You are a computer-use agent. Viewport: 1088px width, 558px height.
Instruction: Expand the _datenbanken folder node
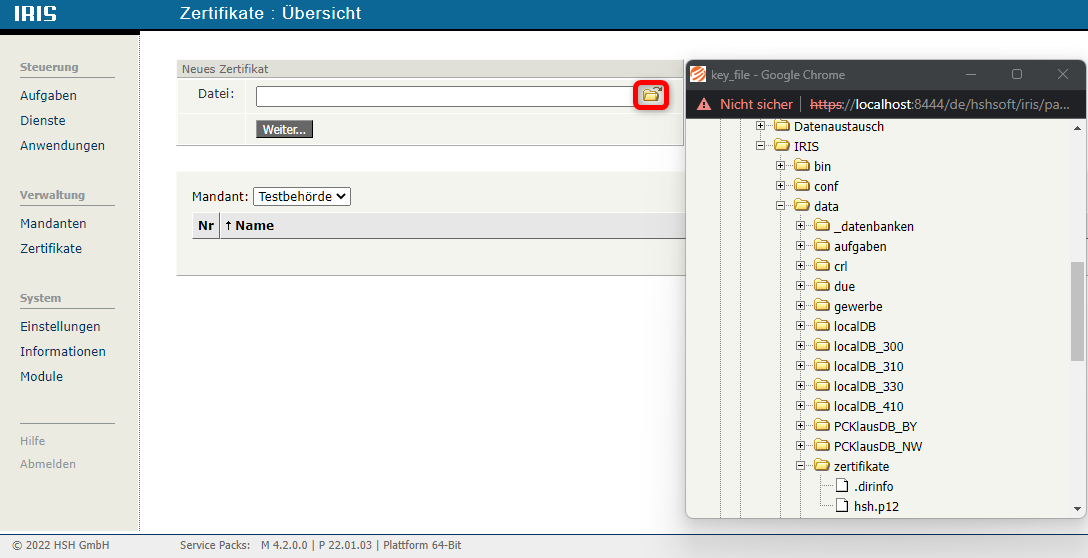801,226
